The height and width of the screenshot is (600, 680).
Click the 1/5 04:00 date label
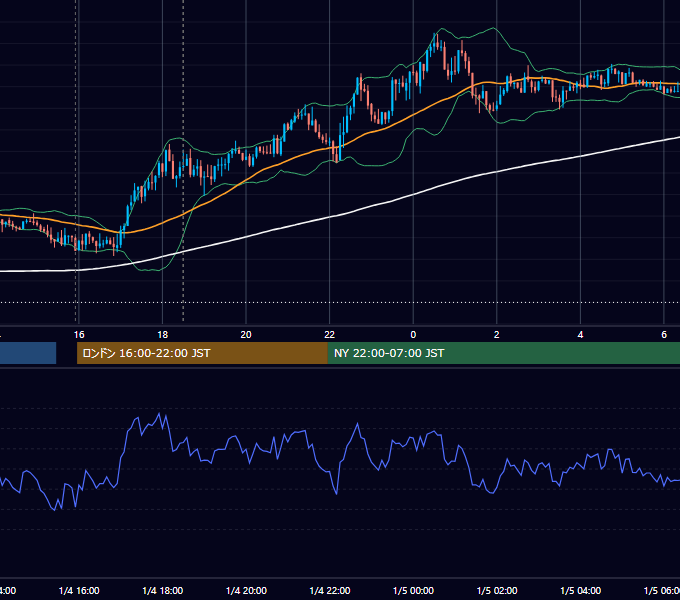click(x=581, y=590)
